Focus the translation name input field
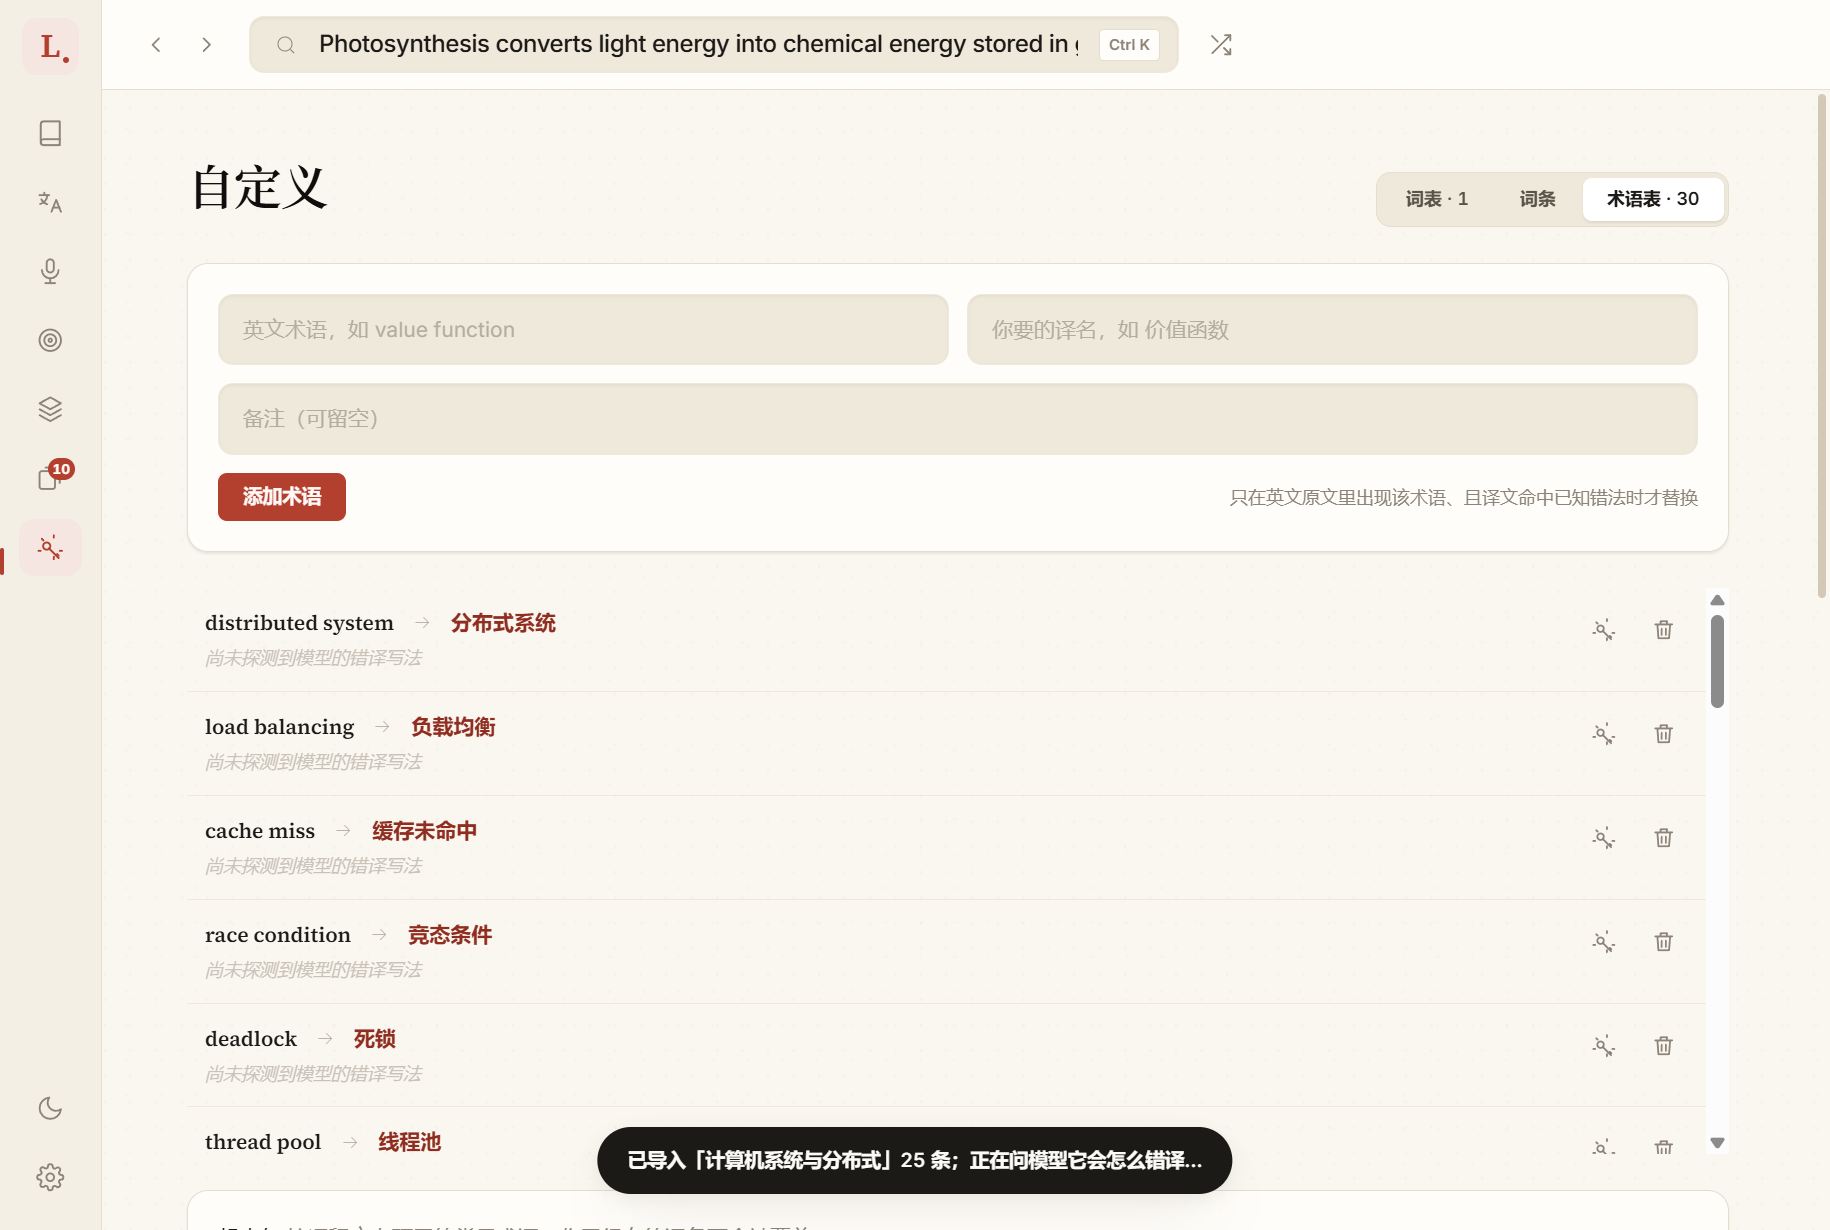The height and width of the screenshot is (1230, 1830). pos(1332,330)
